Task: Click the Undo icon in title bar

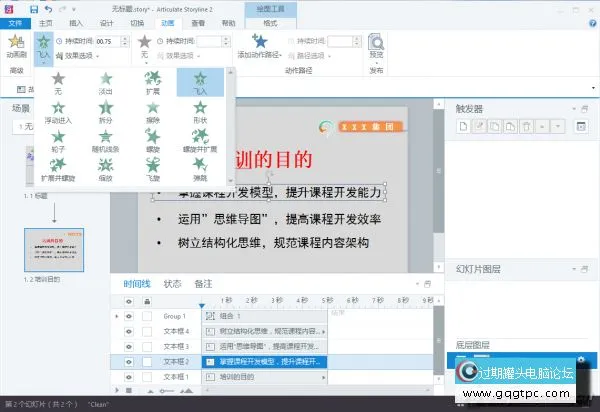Action: click(48, 9)
